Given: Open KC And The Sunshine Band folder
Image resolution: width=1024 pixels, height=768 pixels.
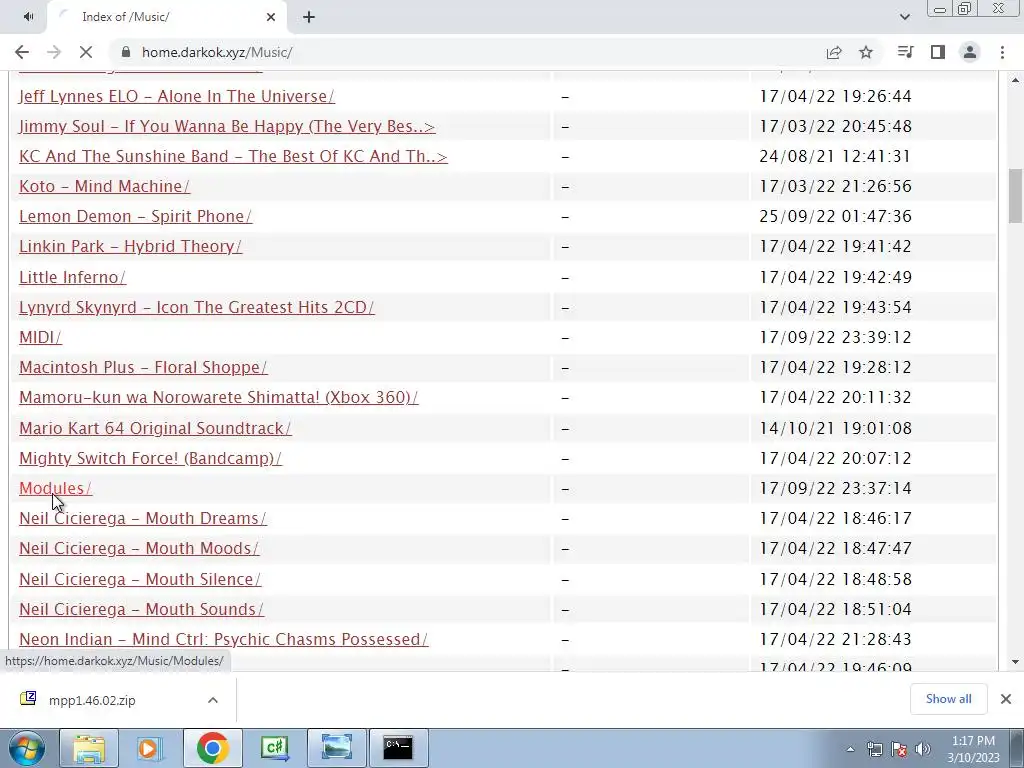Looking at the screenshot, I should click(233, 156).
